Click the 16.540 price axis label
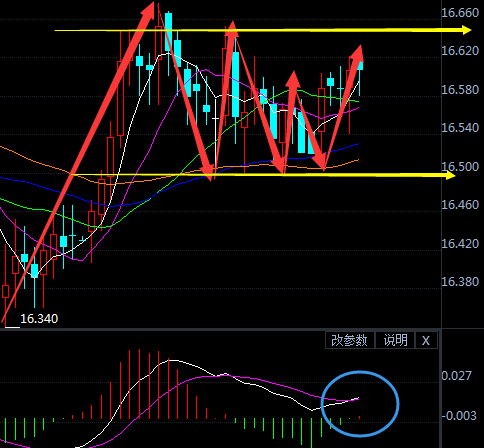The width and height of the screenshot is (484, 448). 460,128
